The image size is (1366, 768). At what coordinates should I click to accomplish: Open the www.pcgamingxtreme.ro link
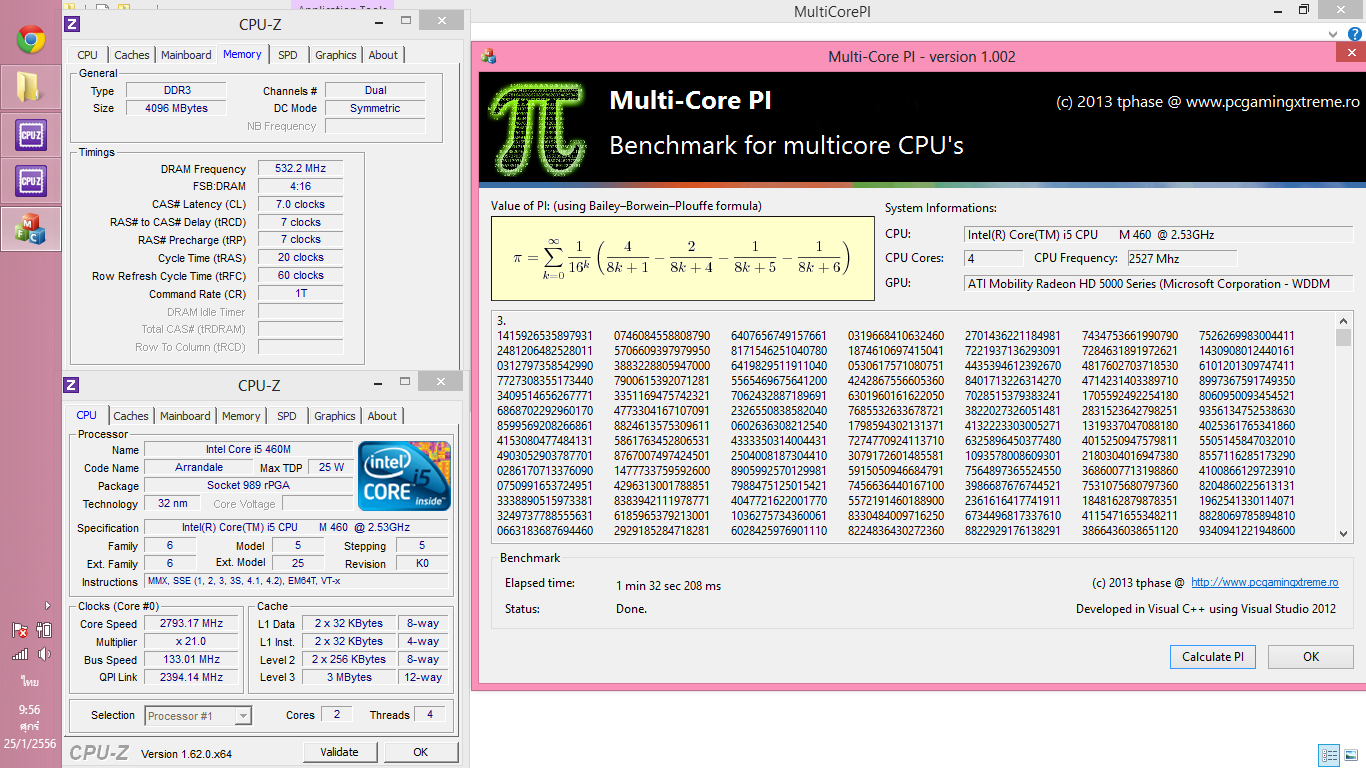coord(1265,583)
